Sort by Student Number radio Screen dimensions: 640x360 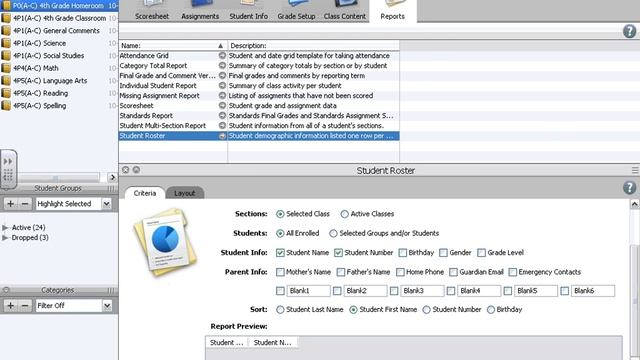427,310
